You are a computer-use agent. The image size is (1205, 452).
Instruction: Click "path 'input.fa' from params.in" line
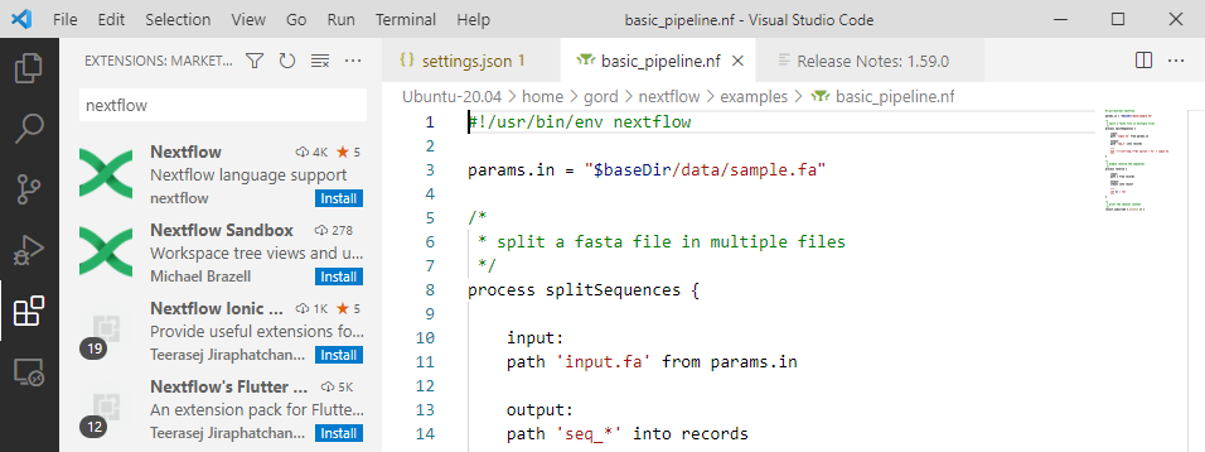click(x=652, y=362)
